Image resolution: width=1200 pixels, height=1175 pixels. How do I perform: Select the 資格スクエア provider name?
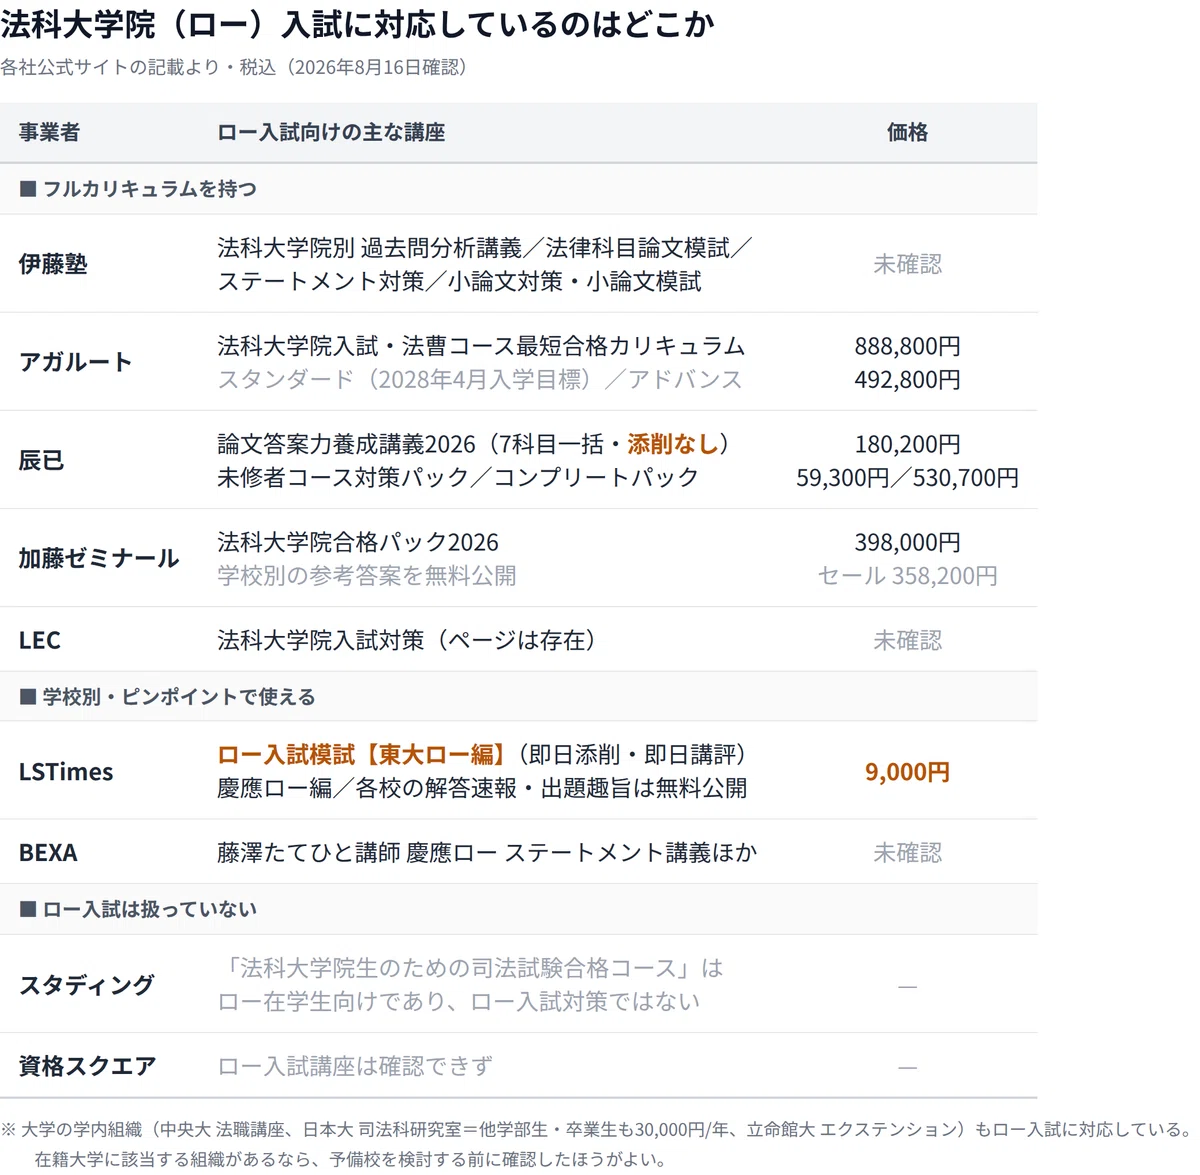87,1066
